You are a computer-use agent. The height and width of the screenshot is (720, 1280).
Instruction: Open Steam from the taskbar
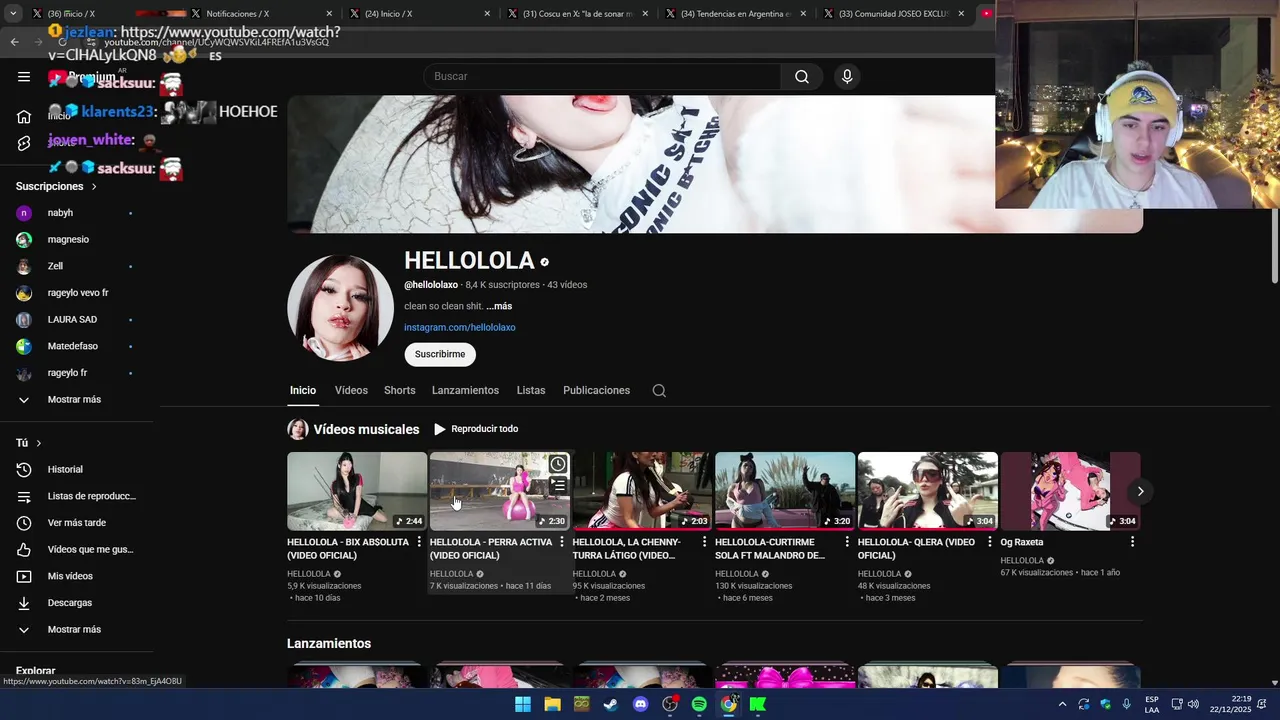611,704
